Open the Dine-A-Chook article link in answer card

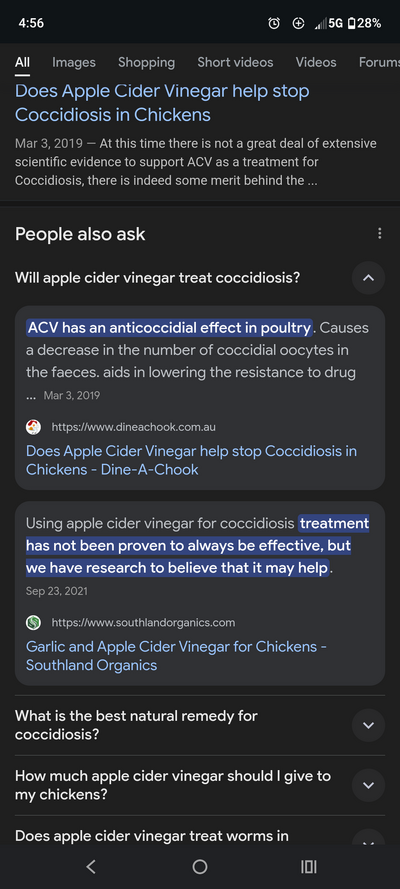coord(192,460)
